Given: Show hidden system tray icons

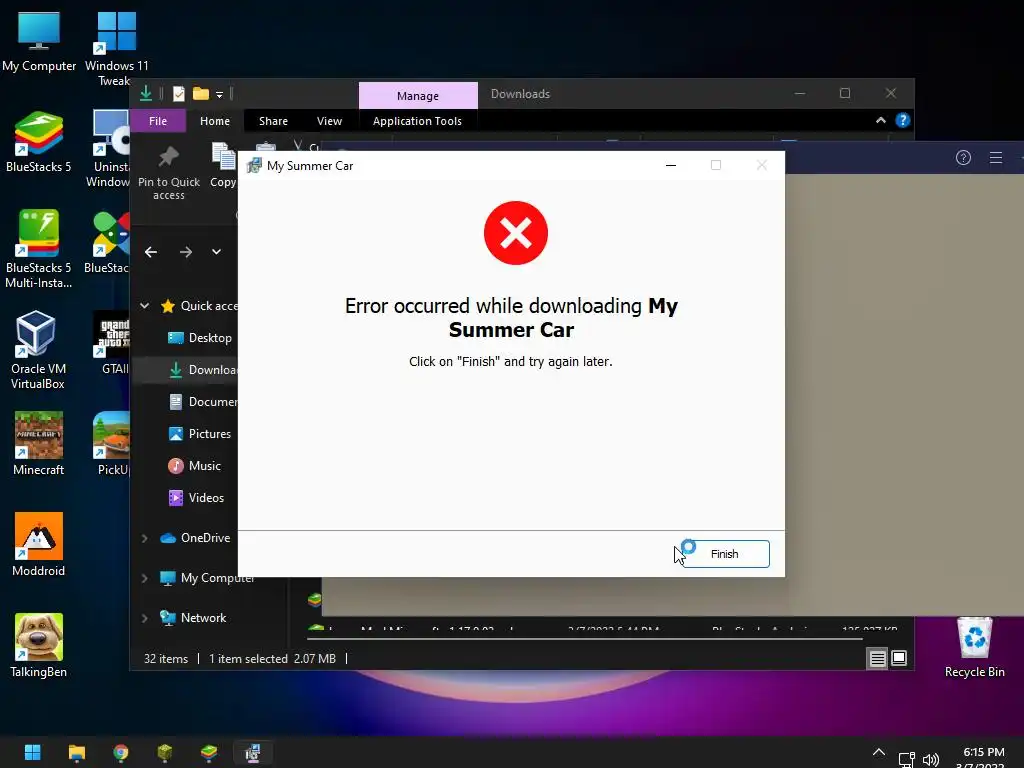Looking at the screenshot, I should (879, 752).
